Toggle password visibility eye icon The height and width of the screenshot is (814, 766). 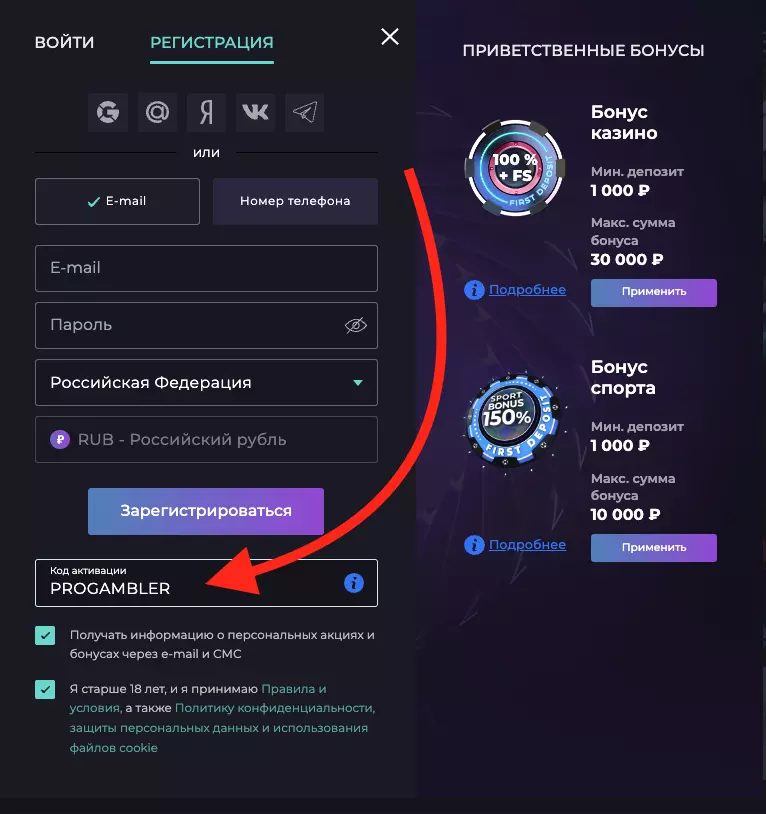pos(356,325)
